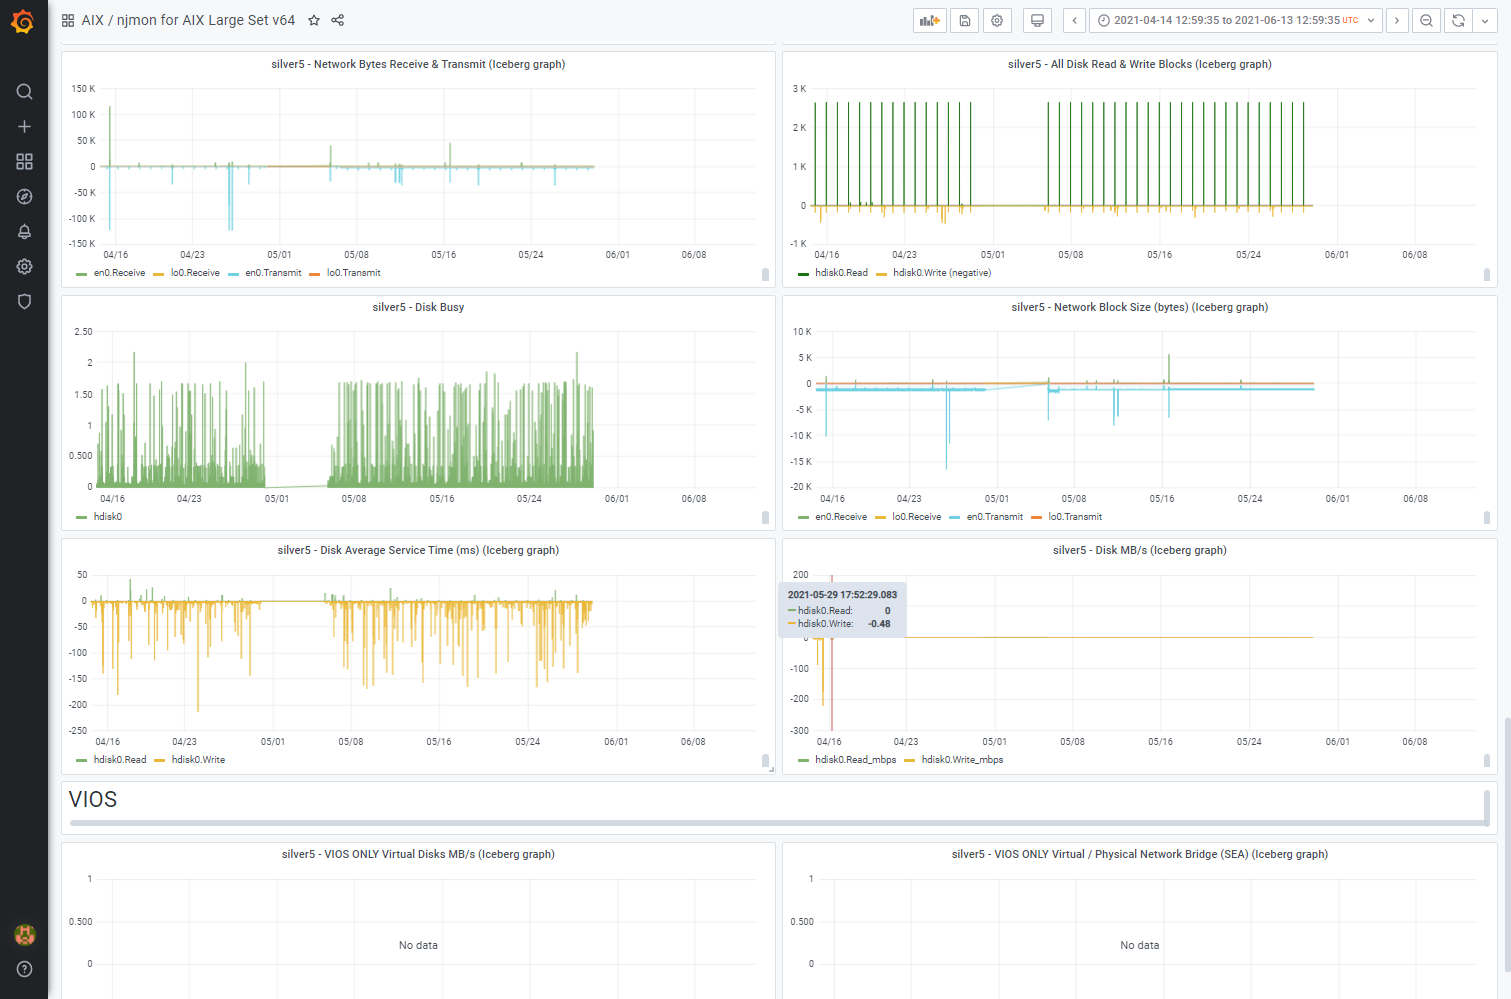
Task: Toggle en0.Receive series in Network Bytes legend
Action: (x=119, y=273)
